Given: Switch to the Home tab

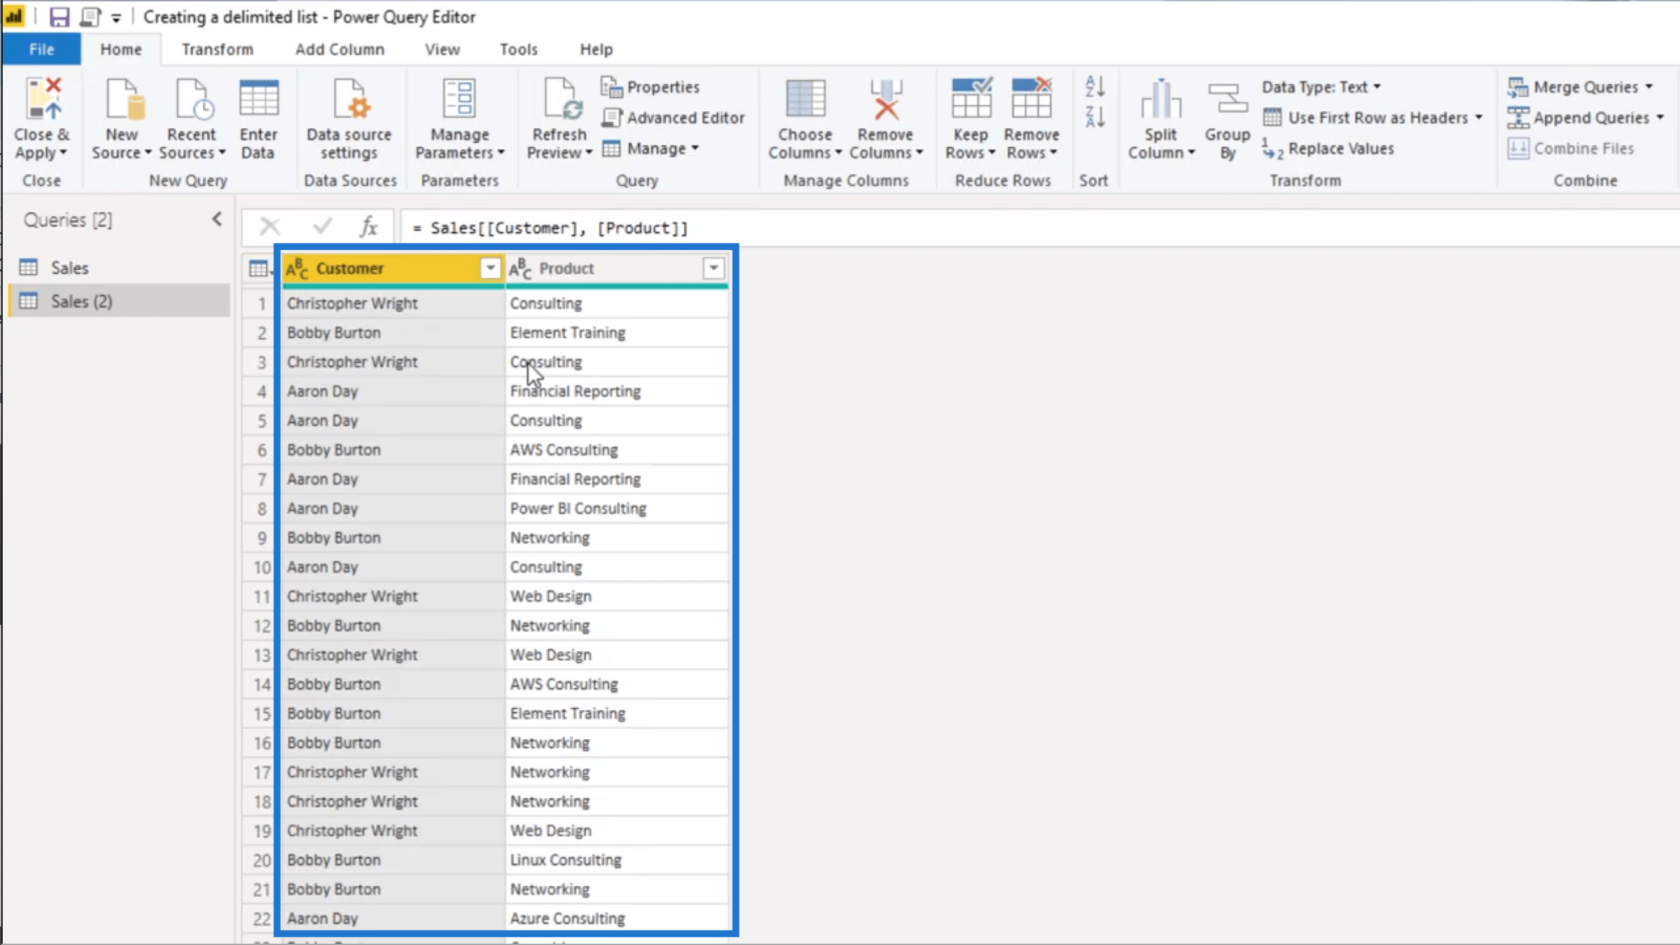Looking at the screenshot, I should [x=121, y=49].
